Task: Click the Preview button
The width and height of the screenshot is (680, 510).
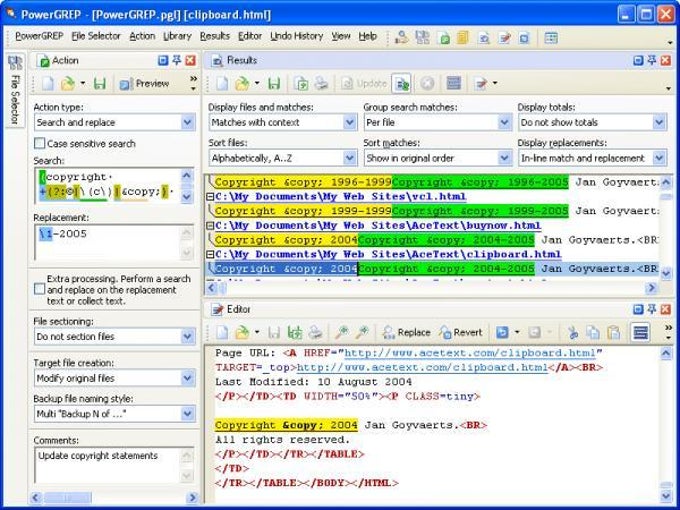Action: pos(144,83)
